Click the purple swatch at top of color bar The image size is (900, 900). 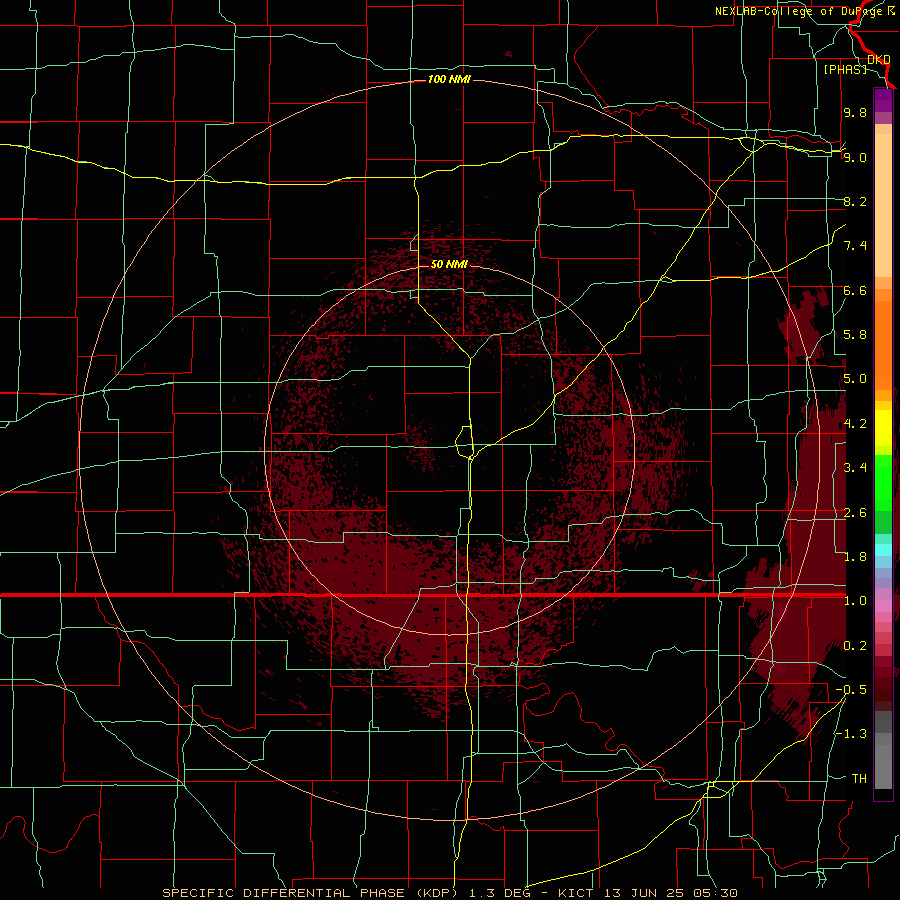click(x=883, y=100)
